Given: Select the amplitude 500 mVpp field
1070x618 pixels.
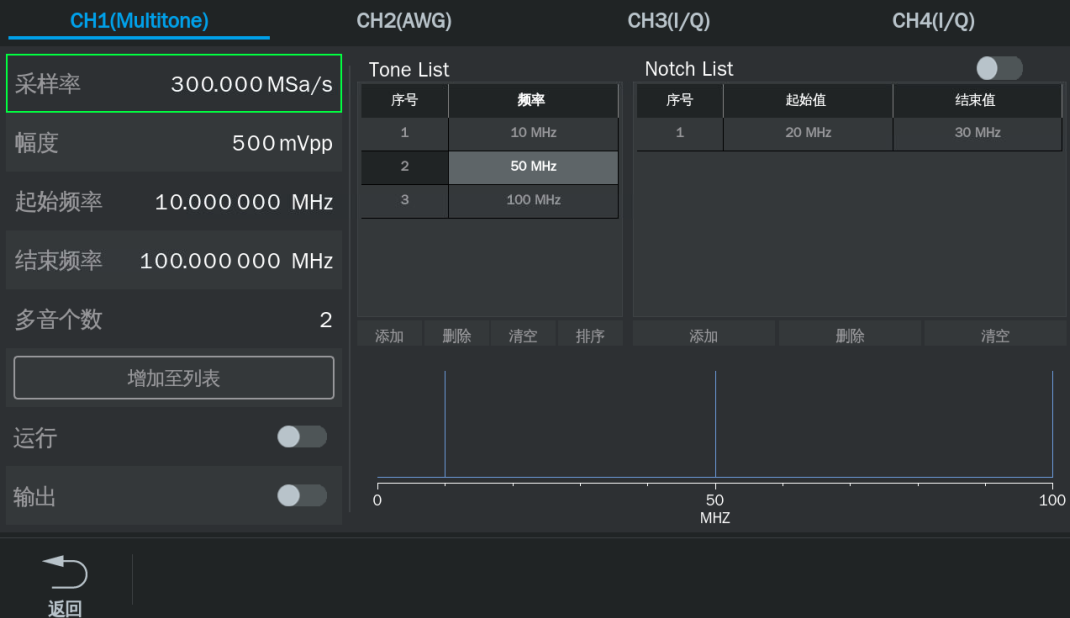Looking at the screenshot, I should pos(174,143).
